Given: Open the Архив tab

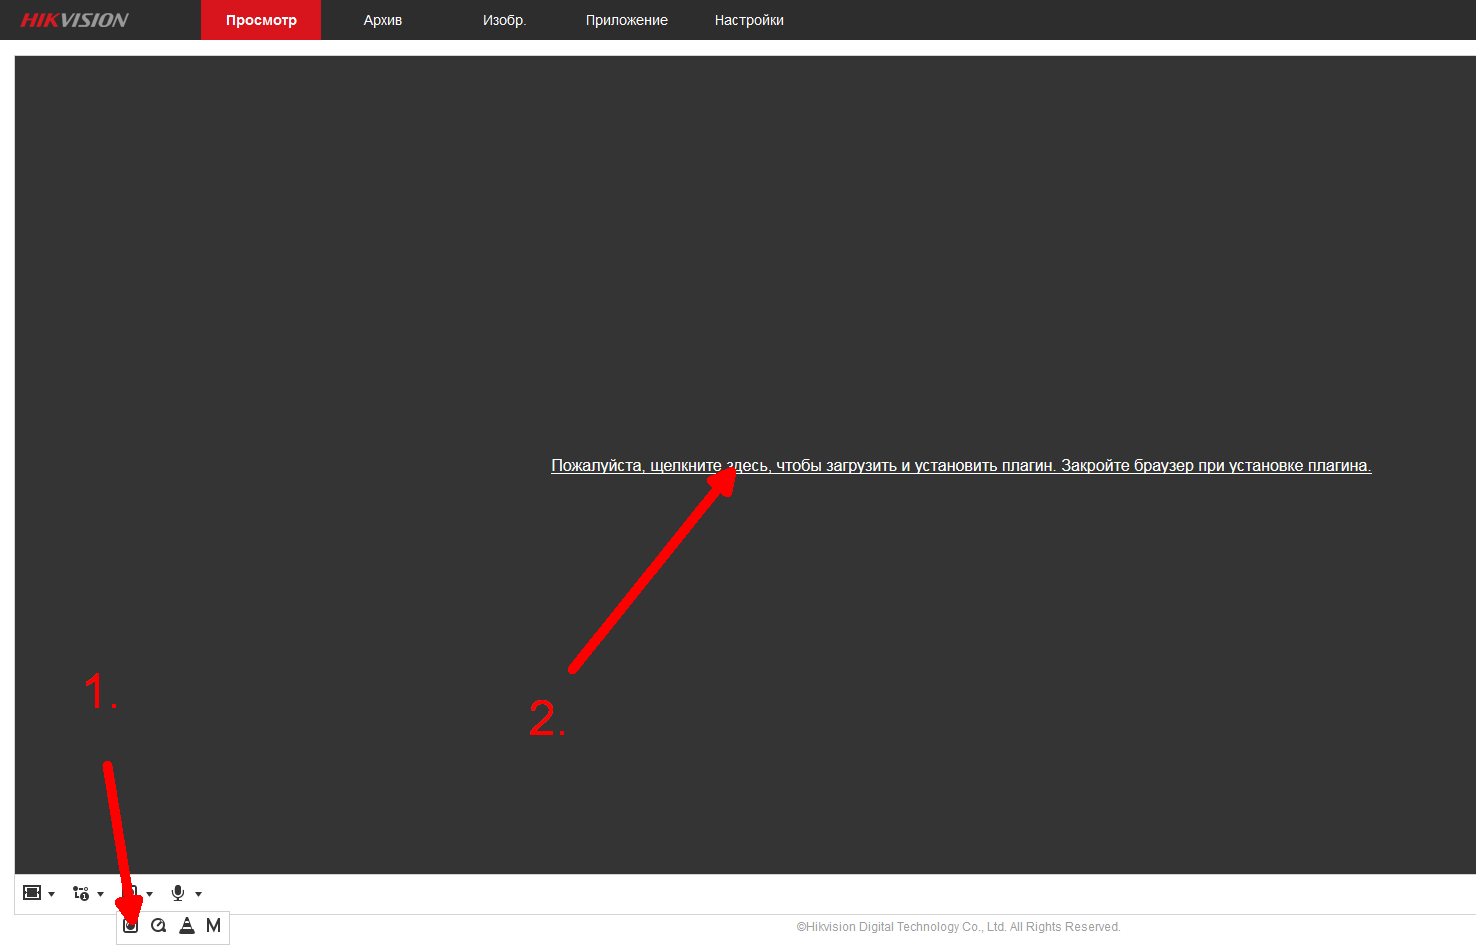Looking at the screenshot, I should click(383, 20).
